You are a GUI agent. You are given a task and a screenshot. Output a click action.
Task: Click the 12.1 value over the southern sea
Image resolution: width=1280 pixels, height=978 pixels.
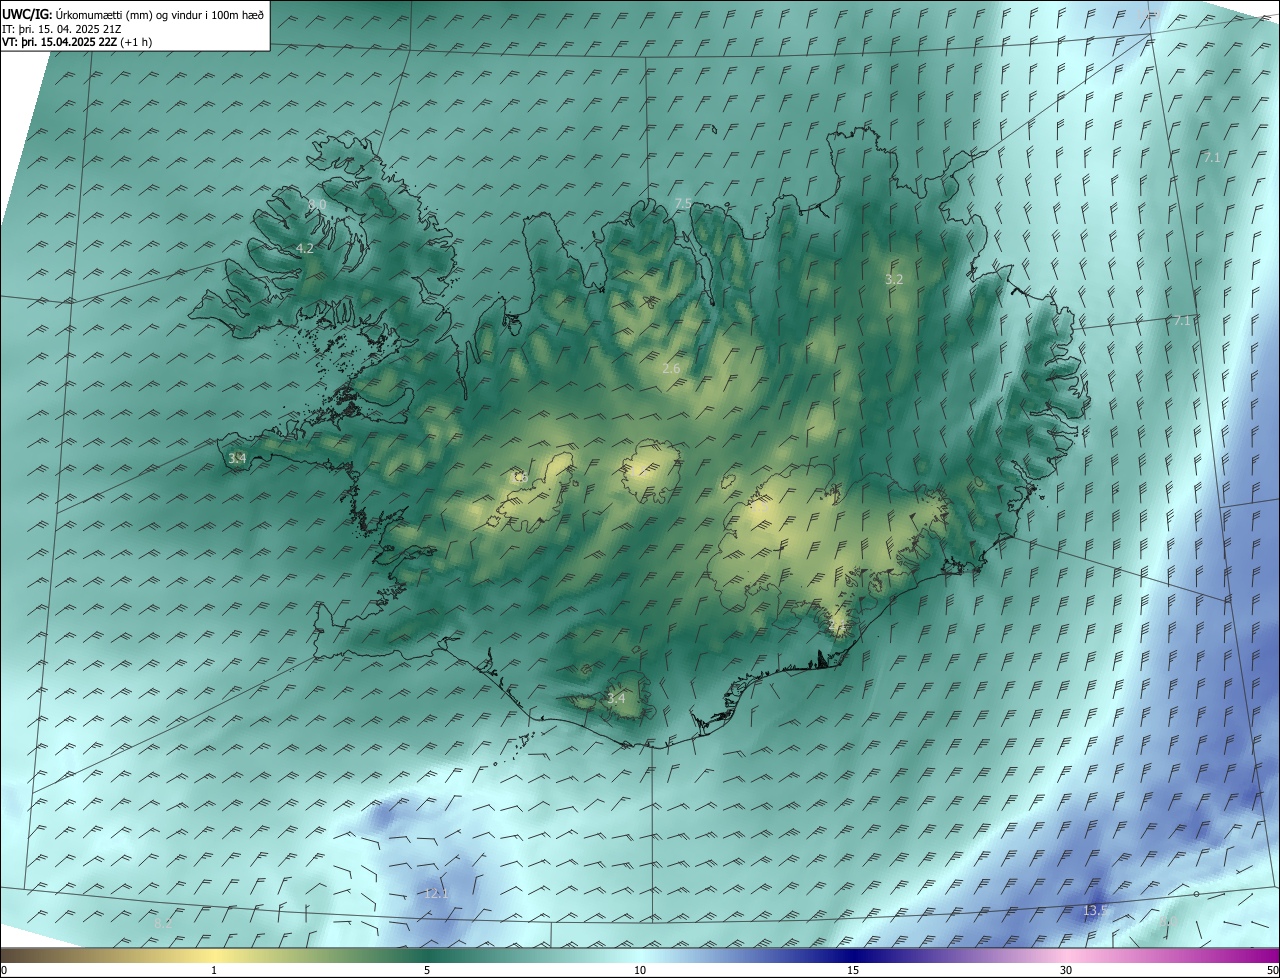[x=436, y=894]
